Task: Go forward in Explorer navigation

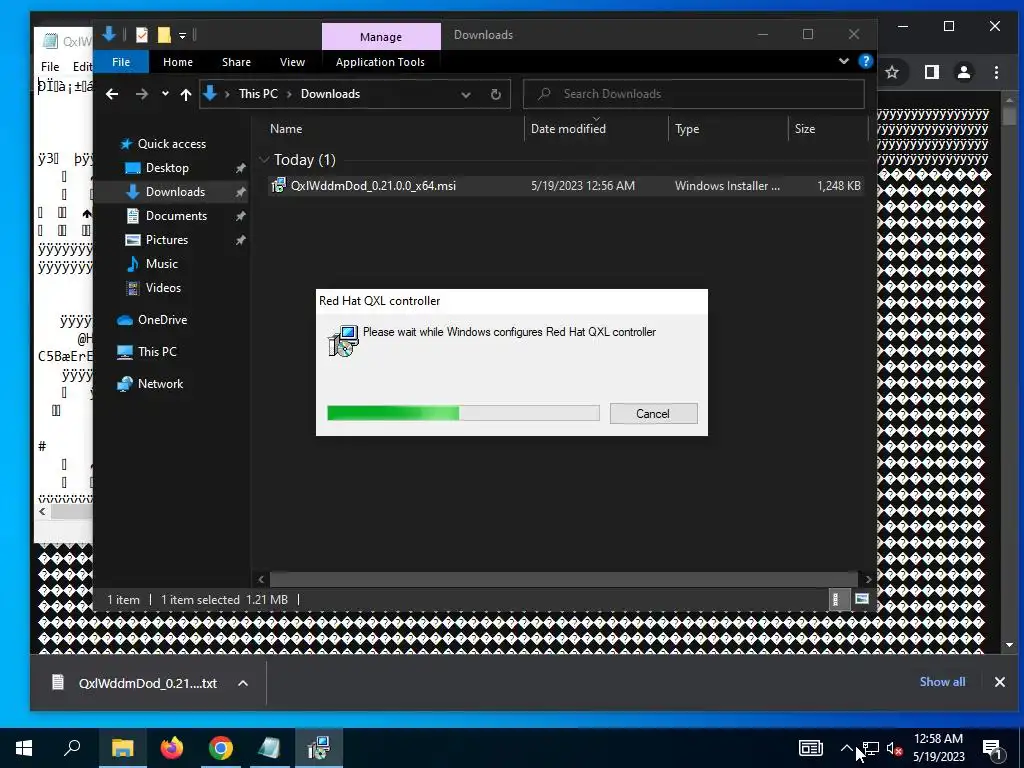Action: coord(141,94)
